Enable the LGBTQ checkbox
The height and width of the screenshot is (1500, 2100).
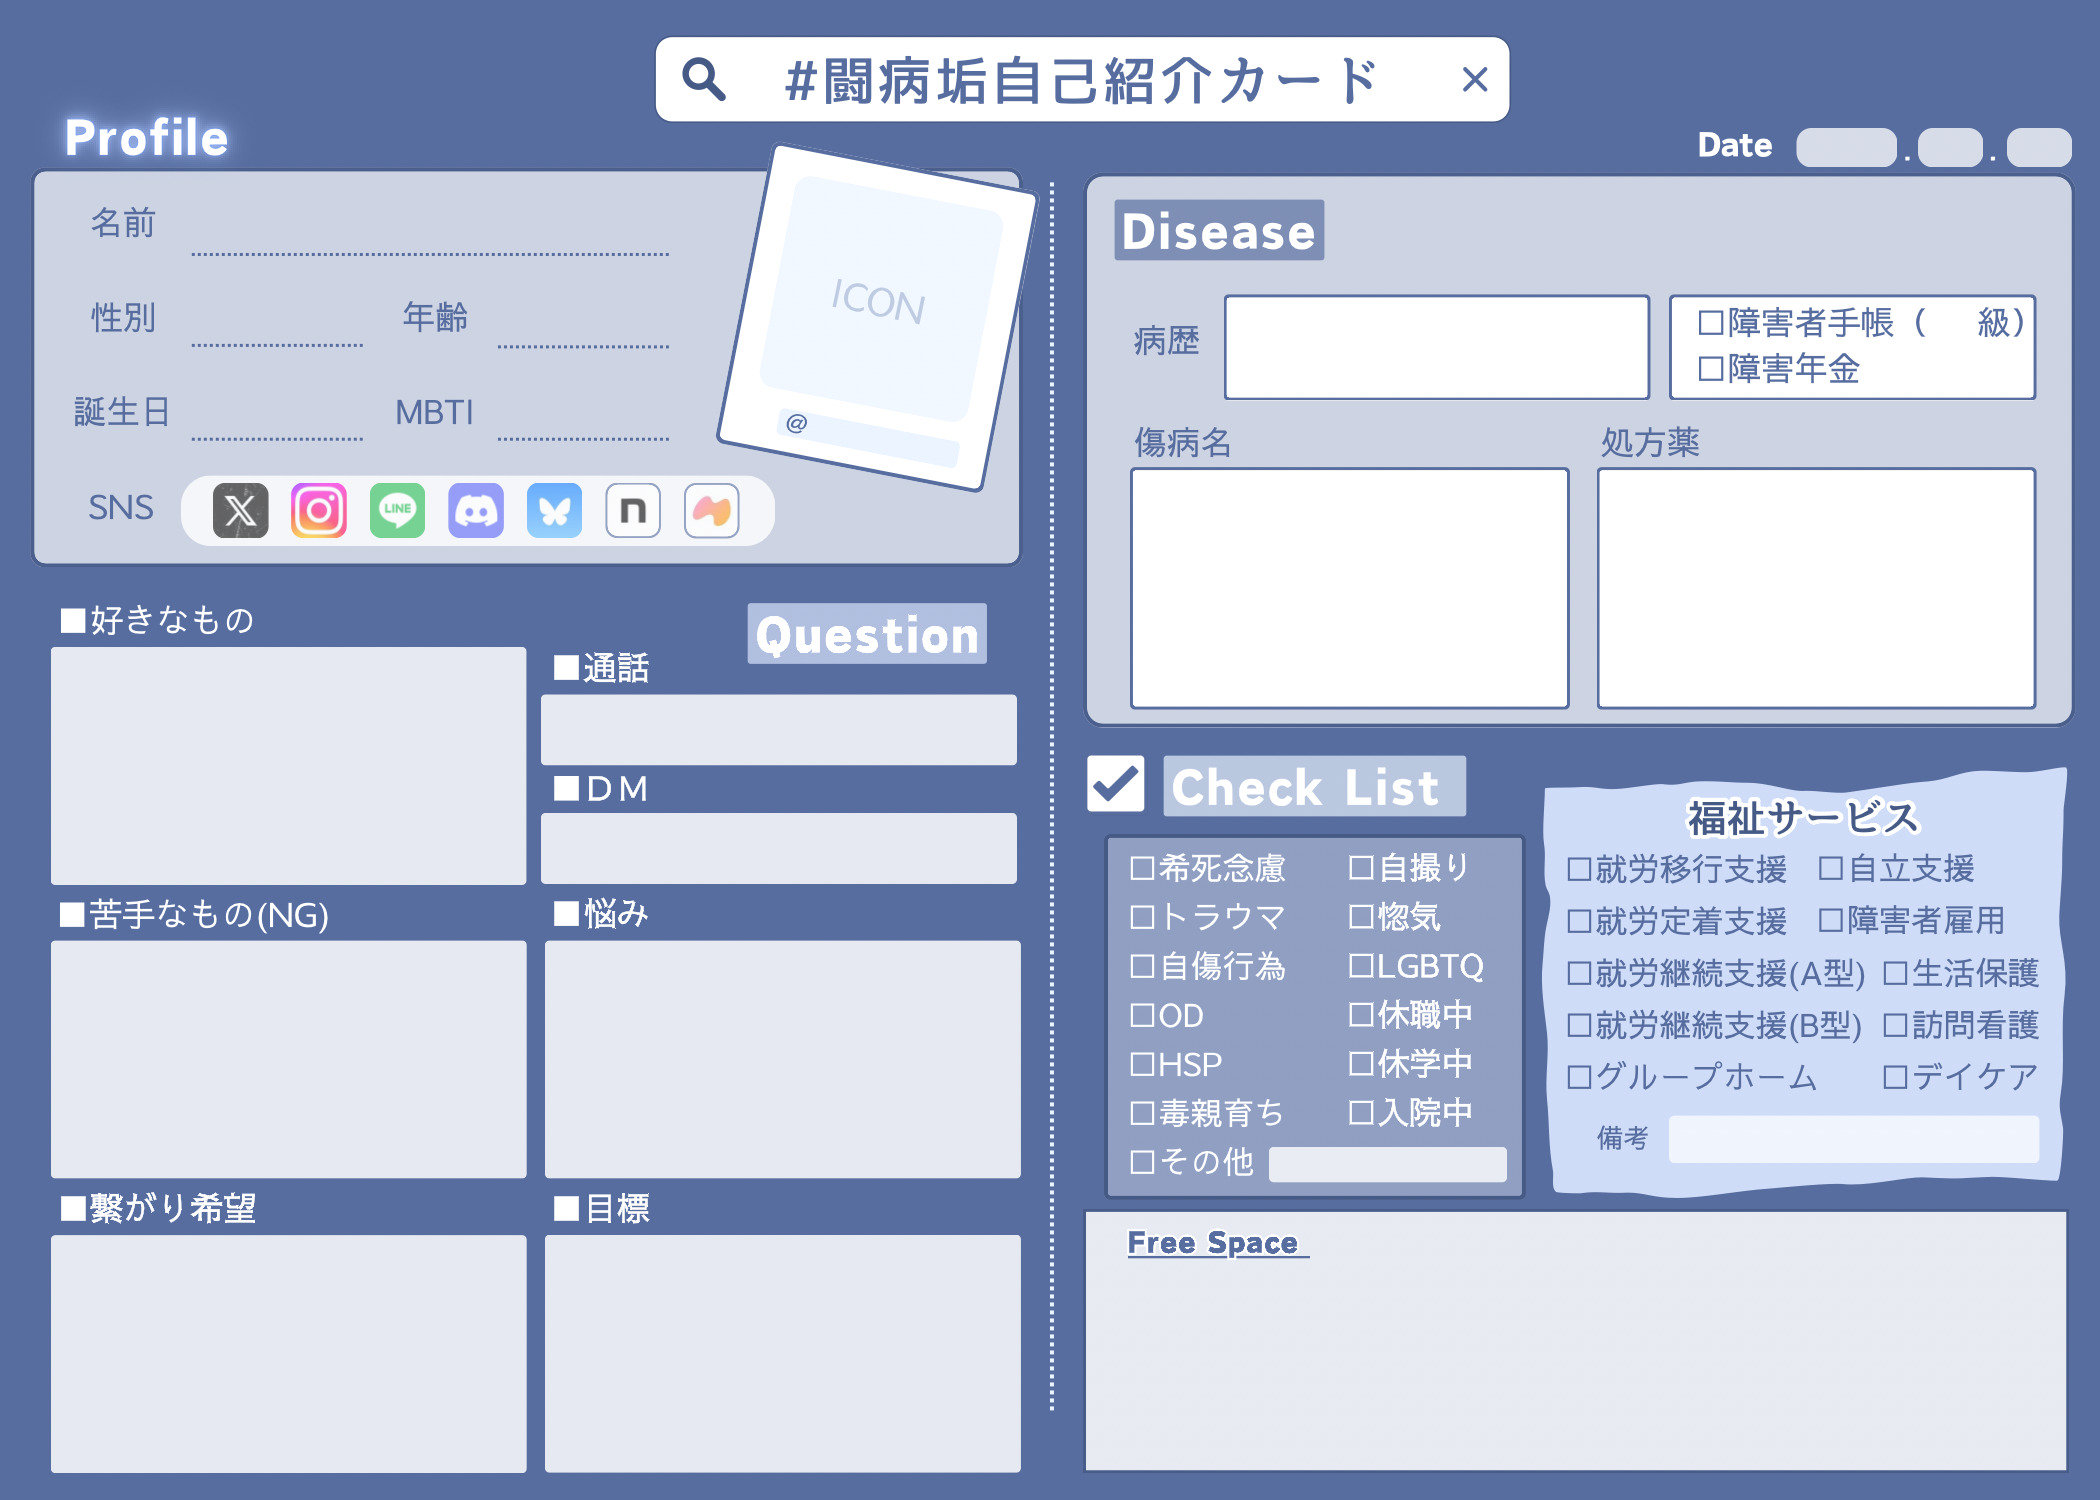pyautogui.click(x=1359, y=966)
